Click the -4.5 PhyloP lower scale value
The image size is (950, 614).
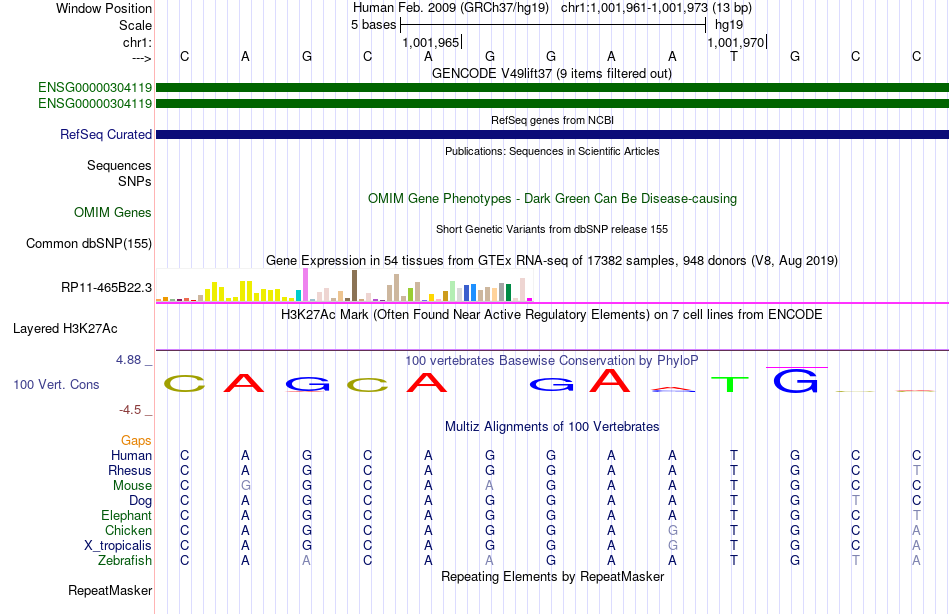pyautogui.click(x=130, y=410)
